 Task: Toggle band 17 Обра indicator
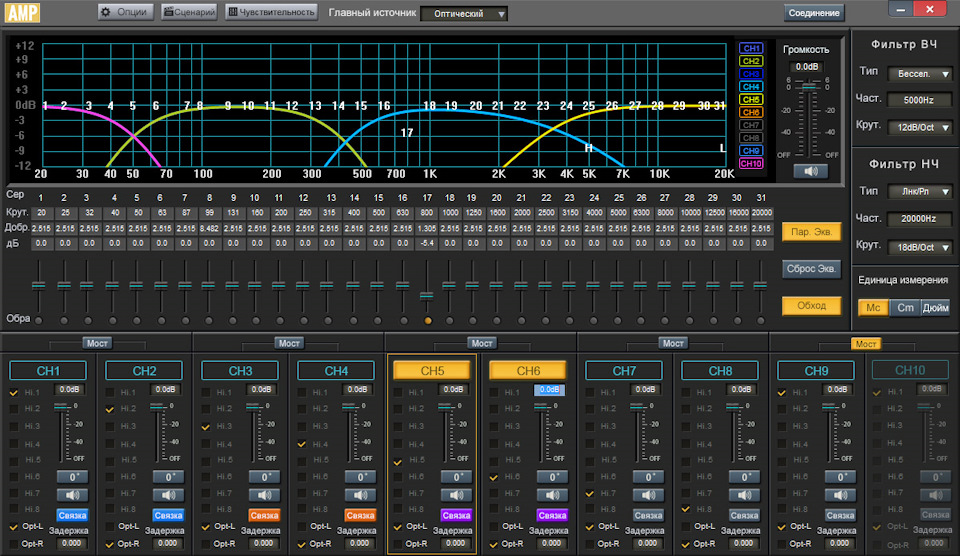point(428,320)
